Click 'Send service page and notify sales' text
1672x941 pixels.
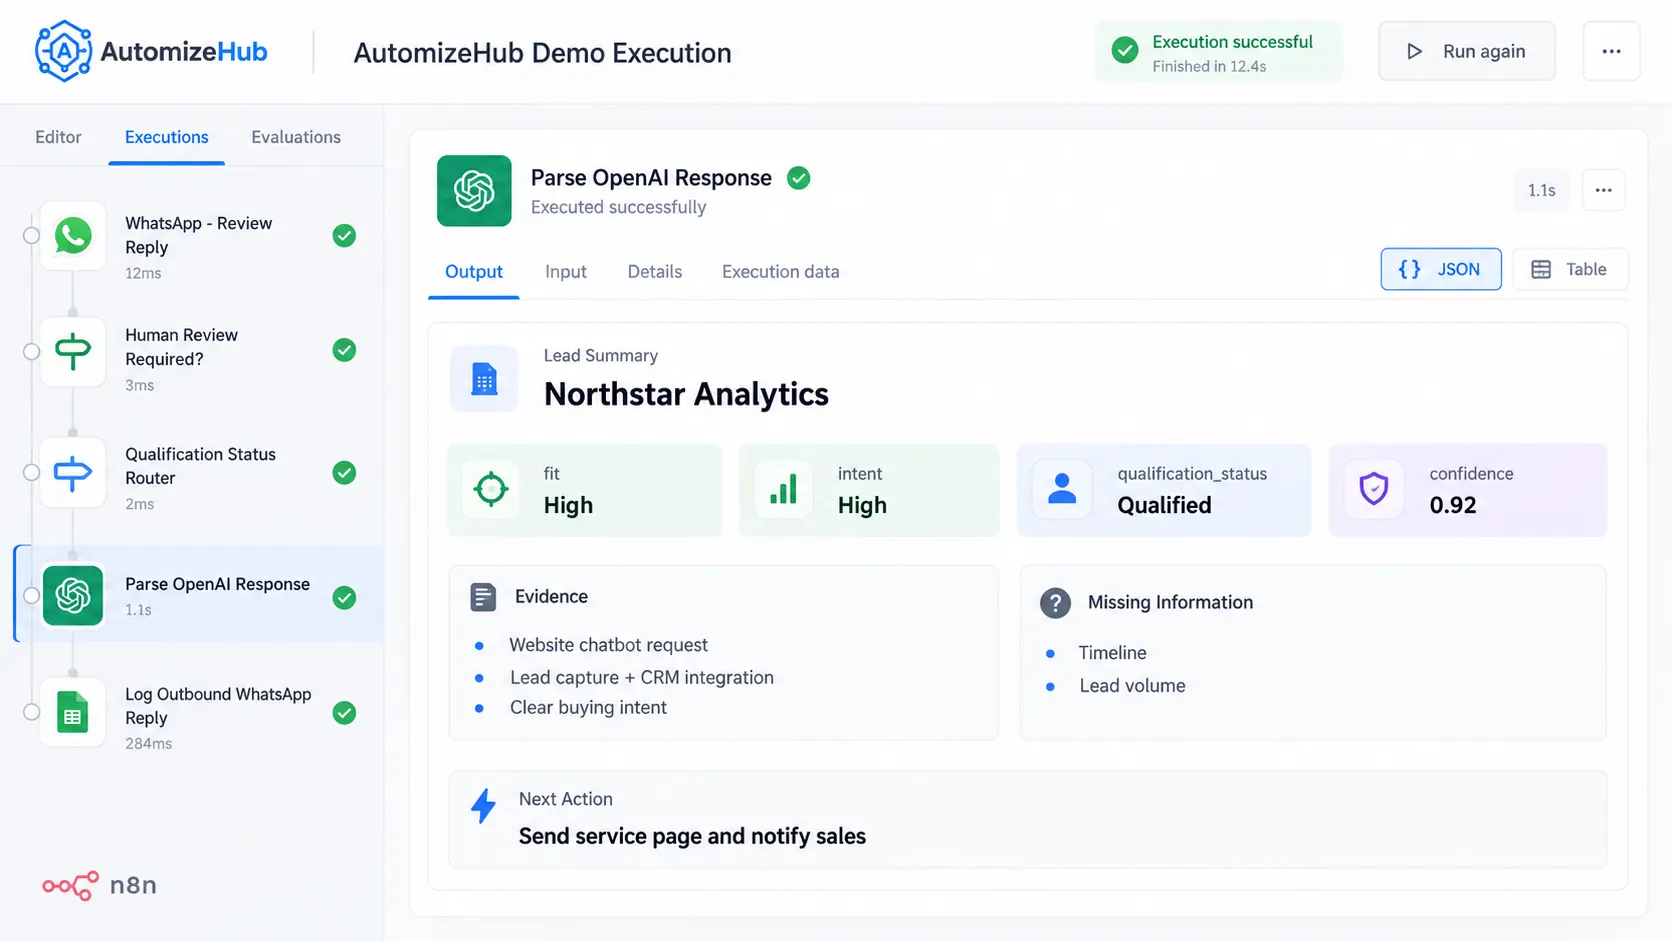692,836
